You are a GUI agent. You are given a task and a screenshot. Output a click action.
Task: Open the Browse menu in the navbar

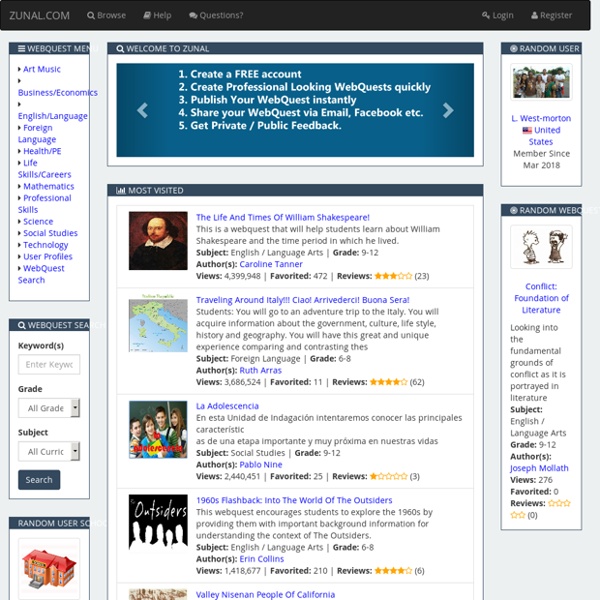click(106, 15)
